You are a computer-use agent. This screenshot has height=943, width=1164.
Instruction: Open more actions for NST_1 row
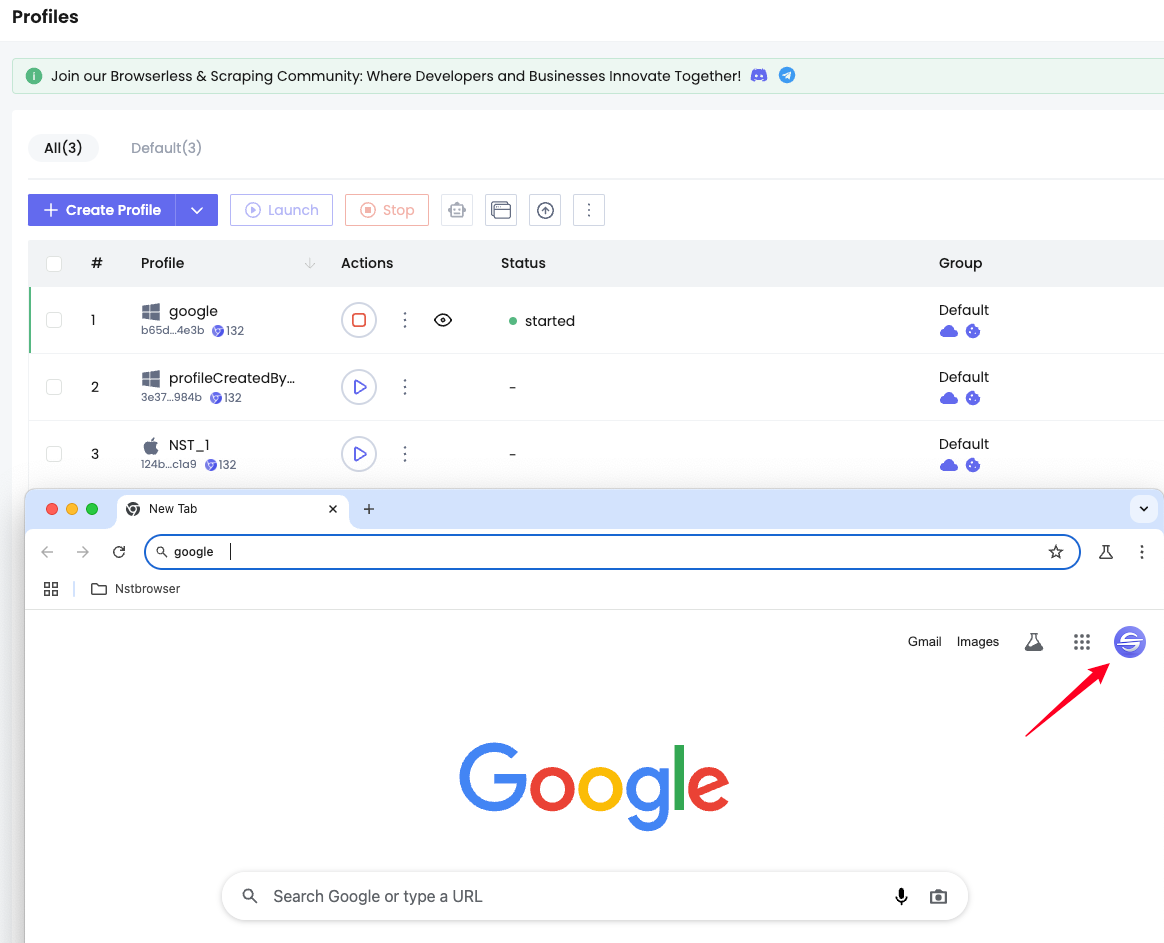click(x=405, y=454)
